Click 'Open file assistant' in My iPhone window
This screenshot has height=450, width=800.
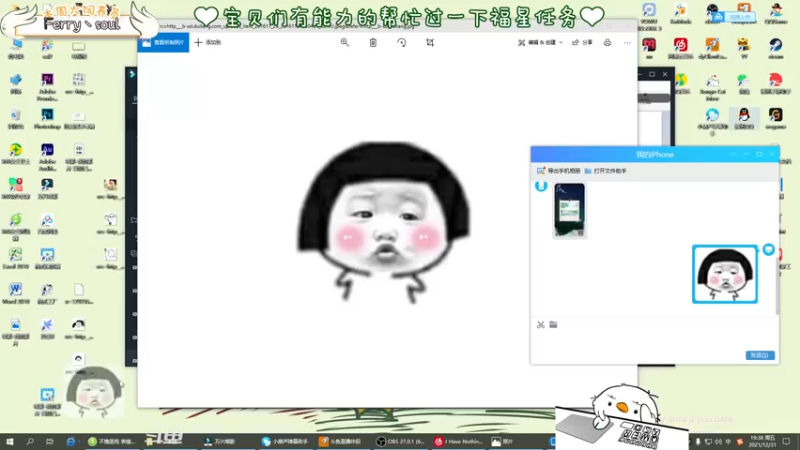[606, 171]
